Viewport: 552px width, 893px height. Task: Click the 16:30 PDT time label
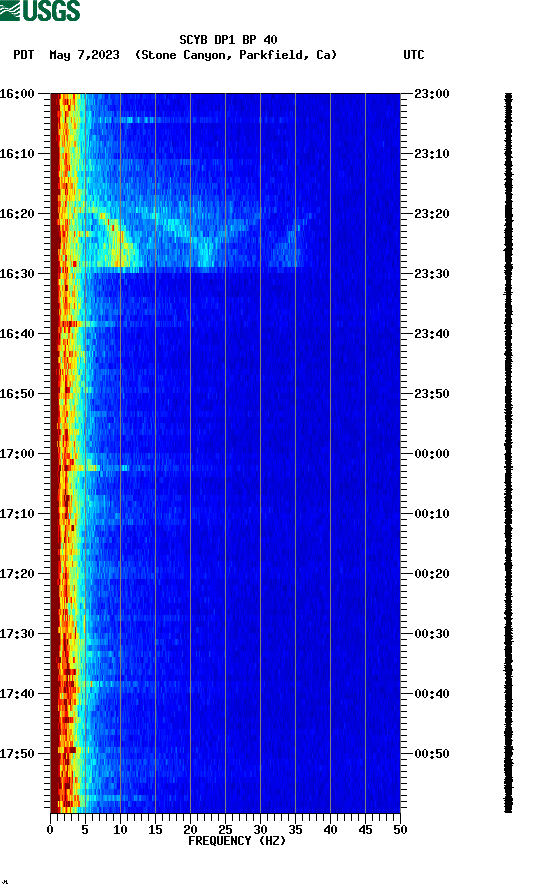point(17,273)
